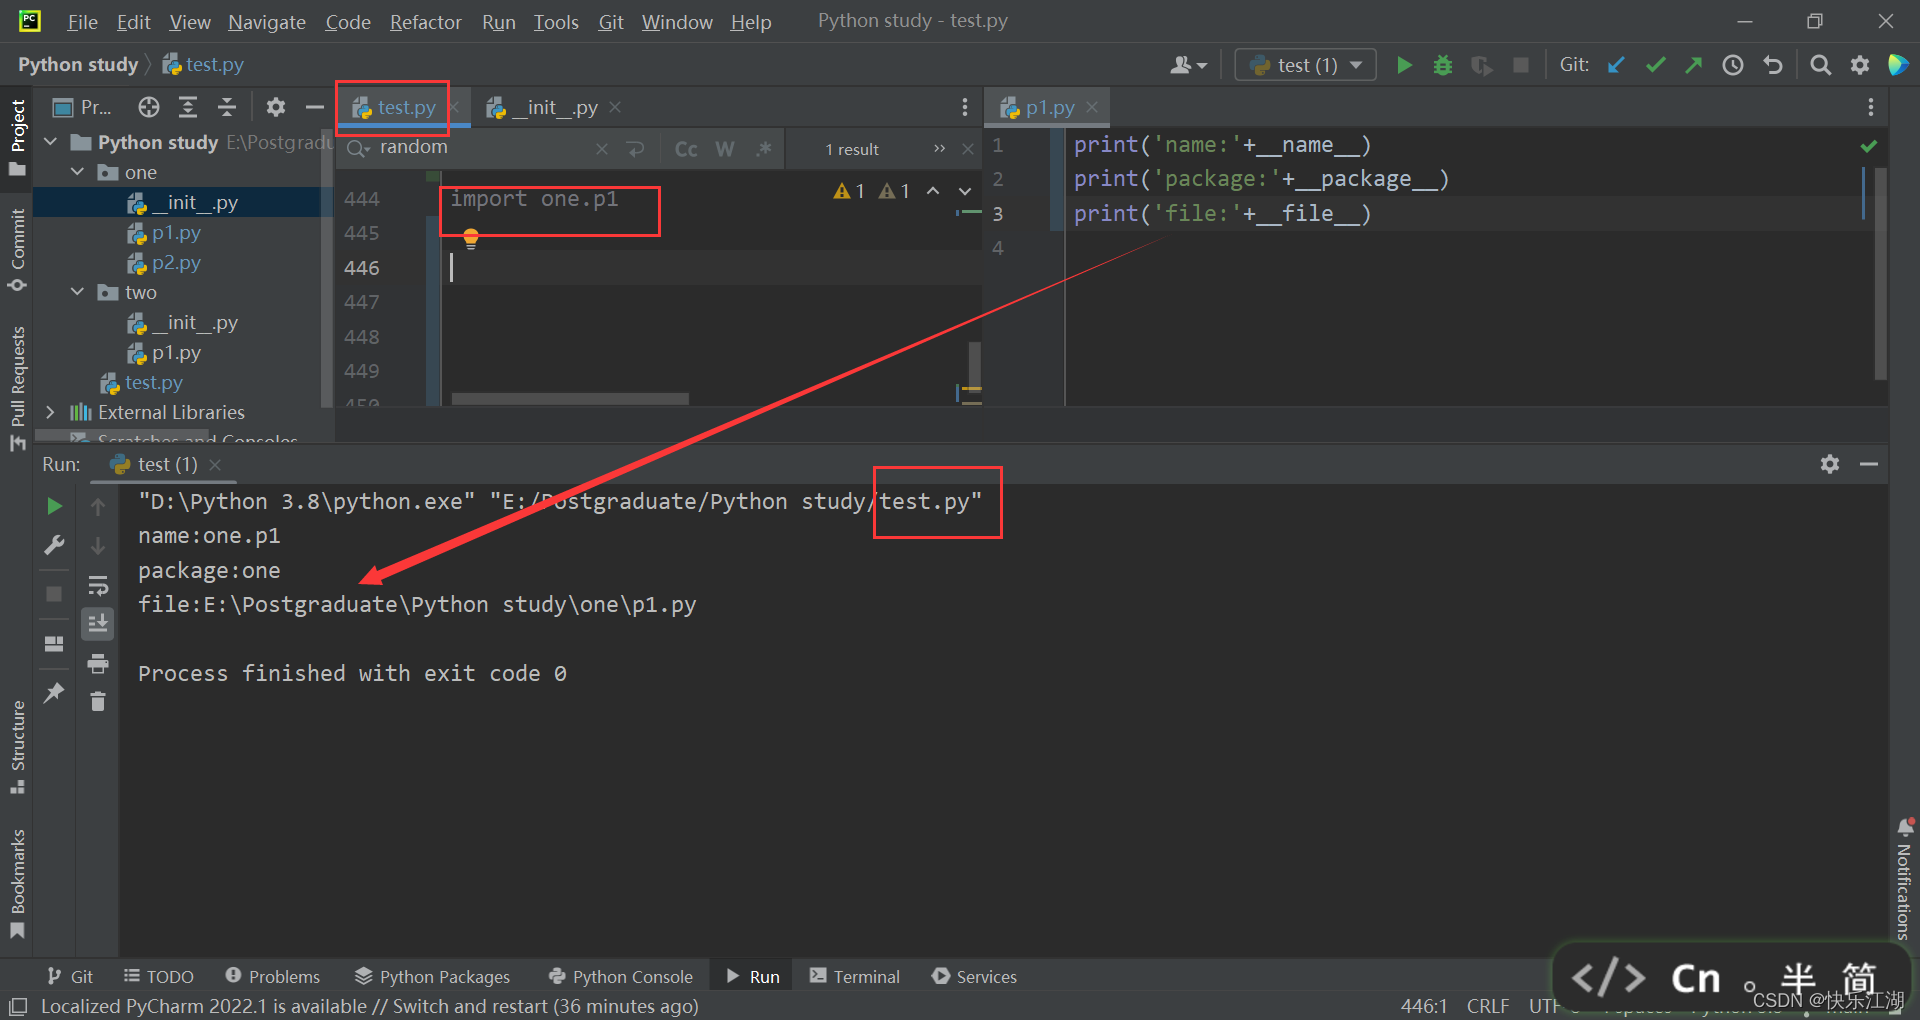Open Structure side tool window
Image resolution: width=1920 pixels, height=1020 pixels.
tap(17, 746)
